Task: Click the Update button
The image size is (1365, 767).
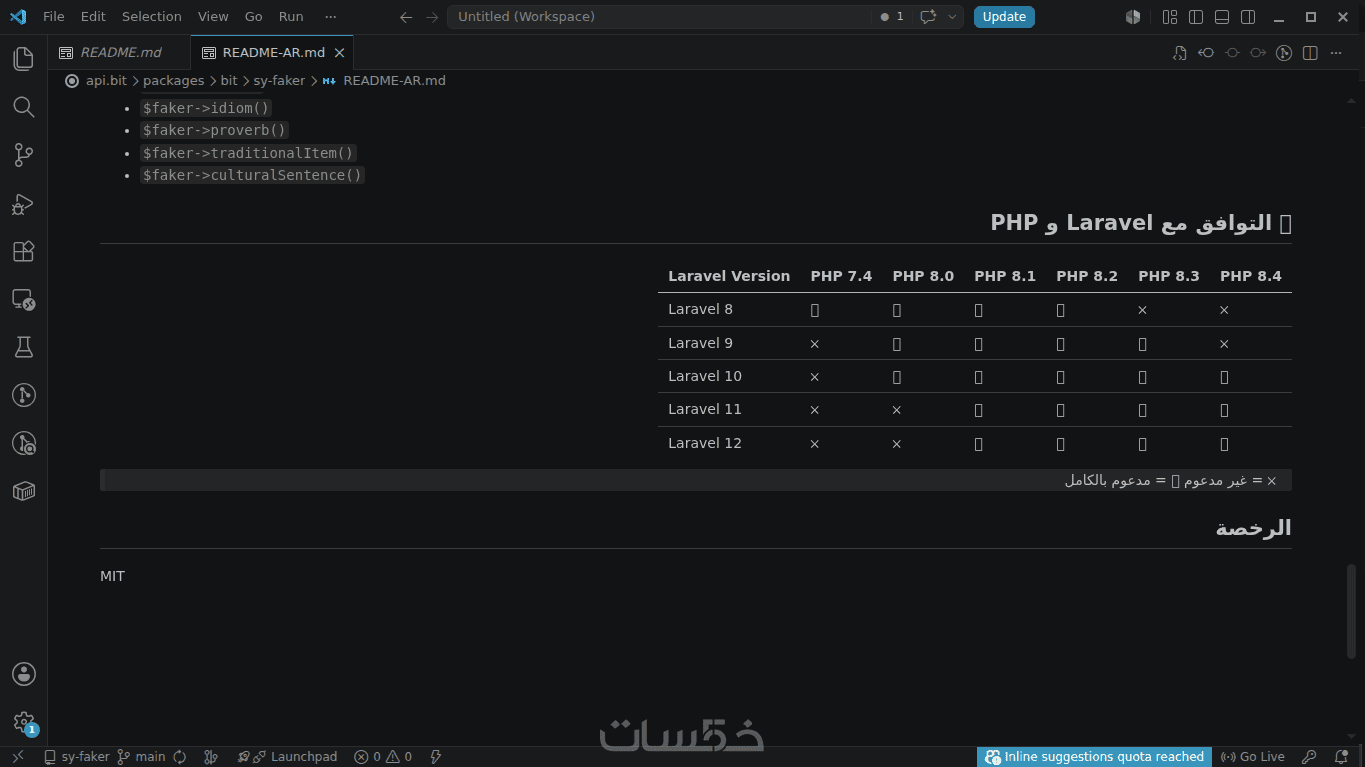Action: [1004, 17]
